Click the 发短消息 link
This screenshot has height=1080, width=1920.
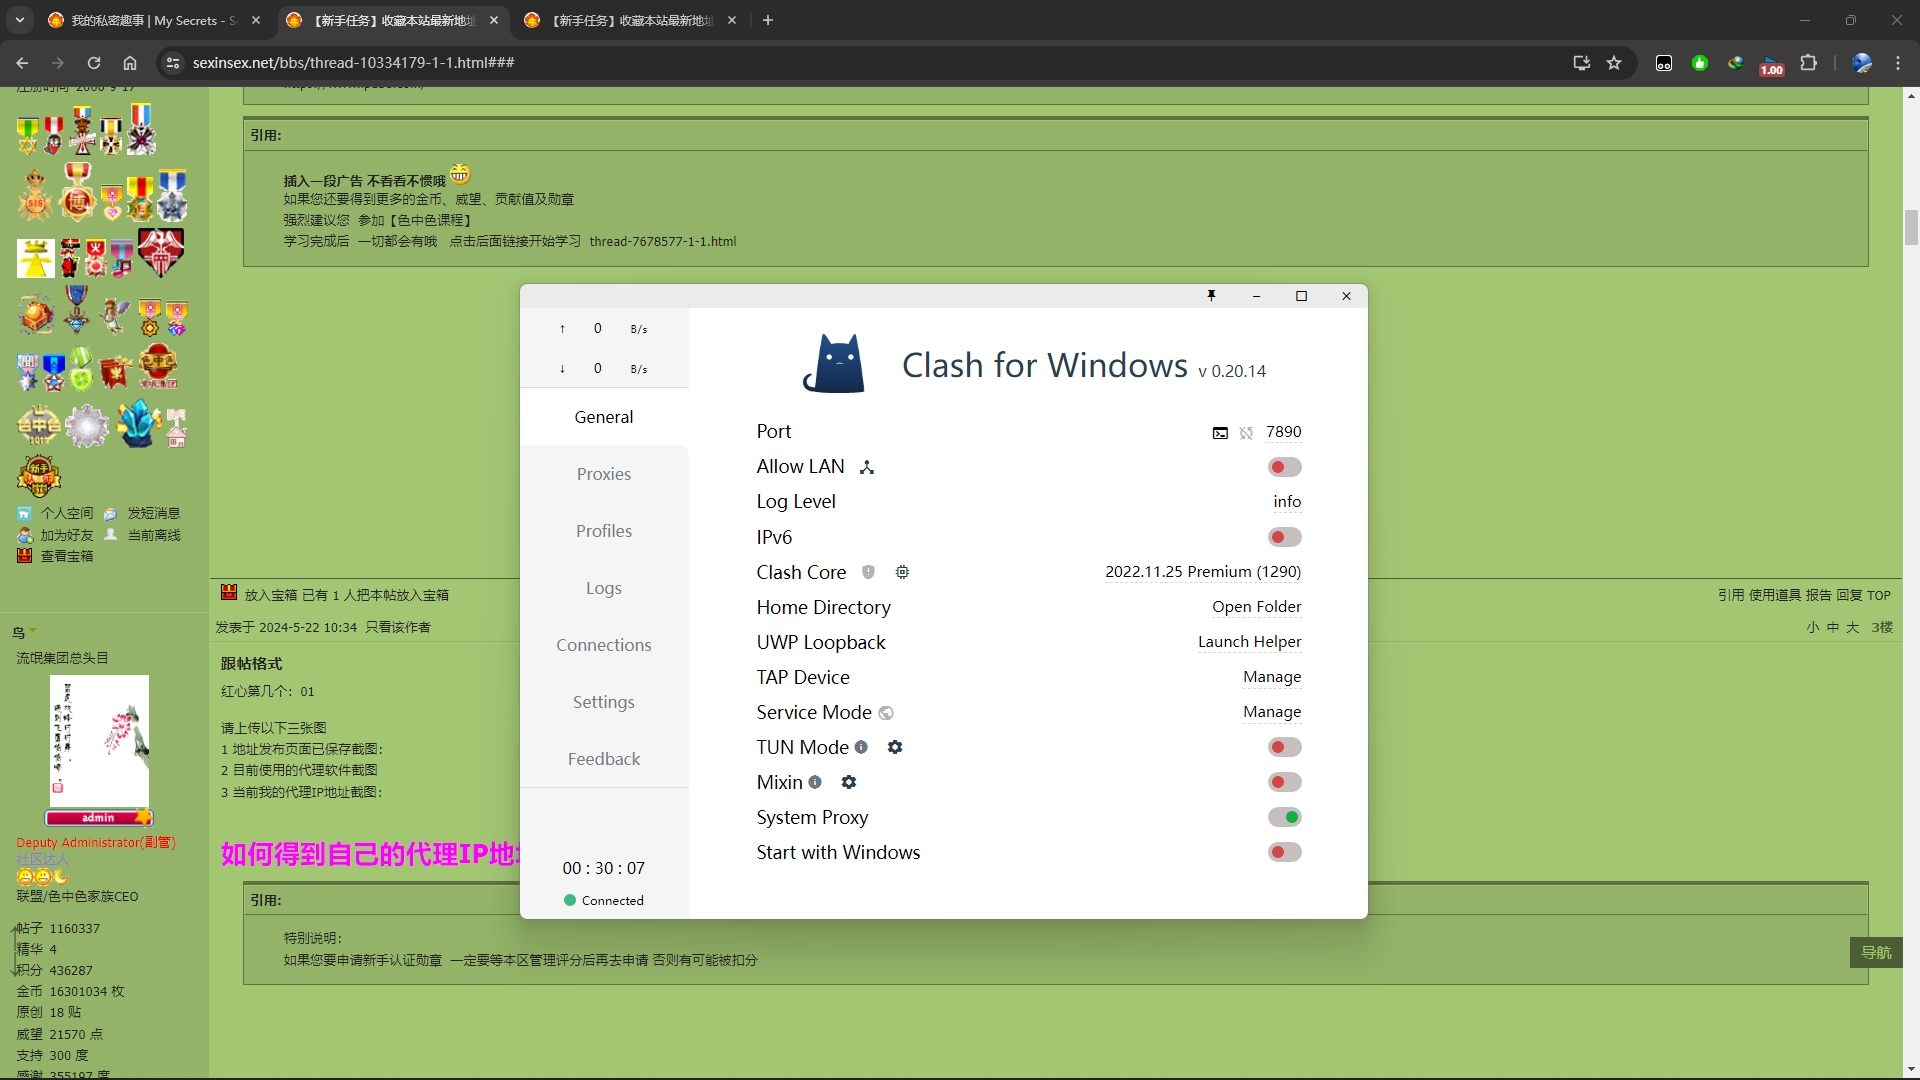pos(154,513)
